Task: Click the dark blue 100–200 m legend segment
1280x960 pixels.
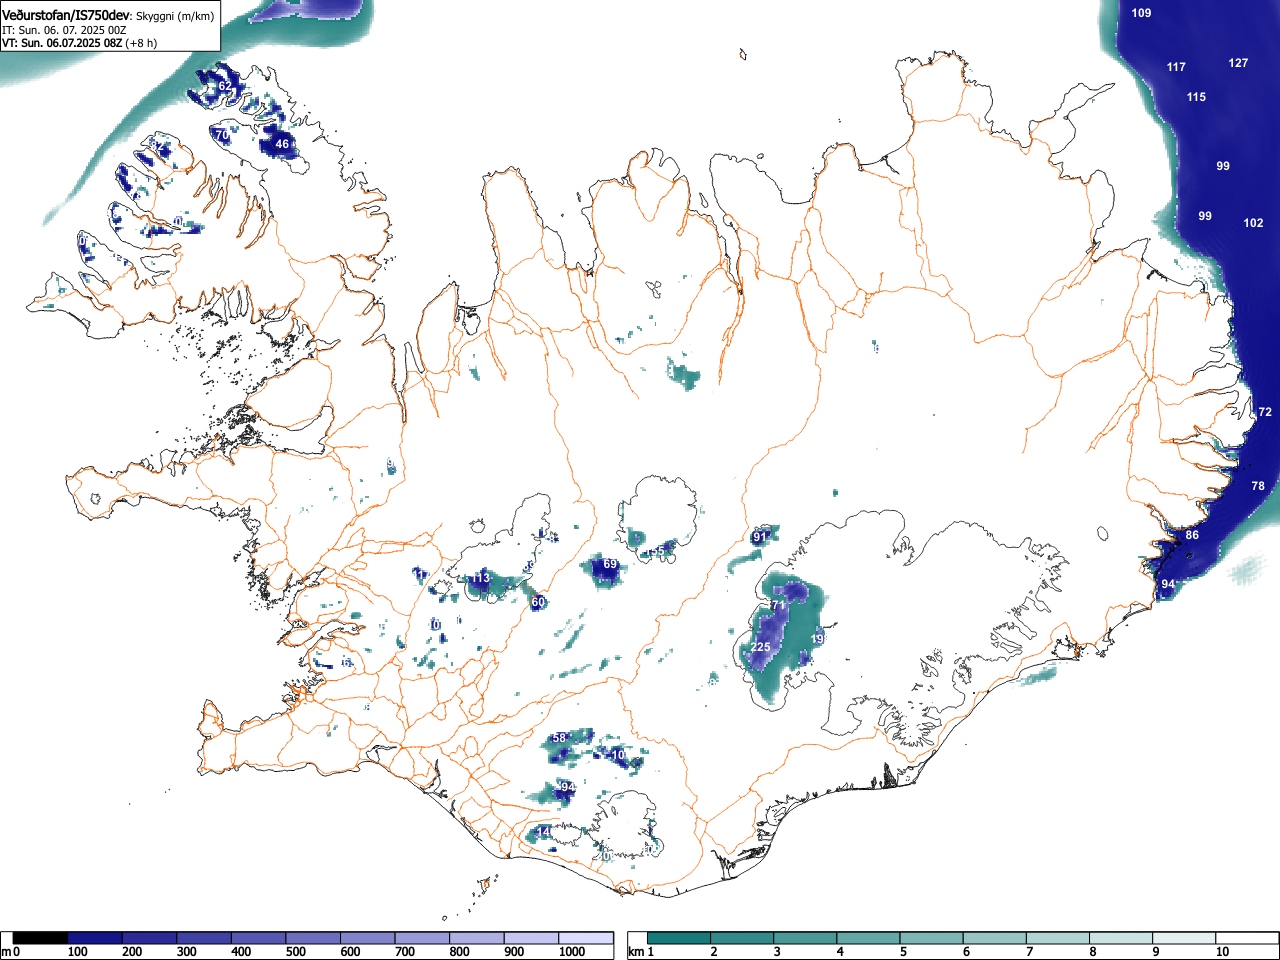Action: point(95,938)
